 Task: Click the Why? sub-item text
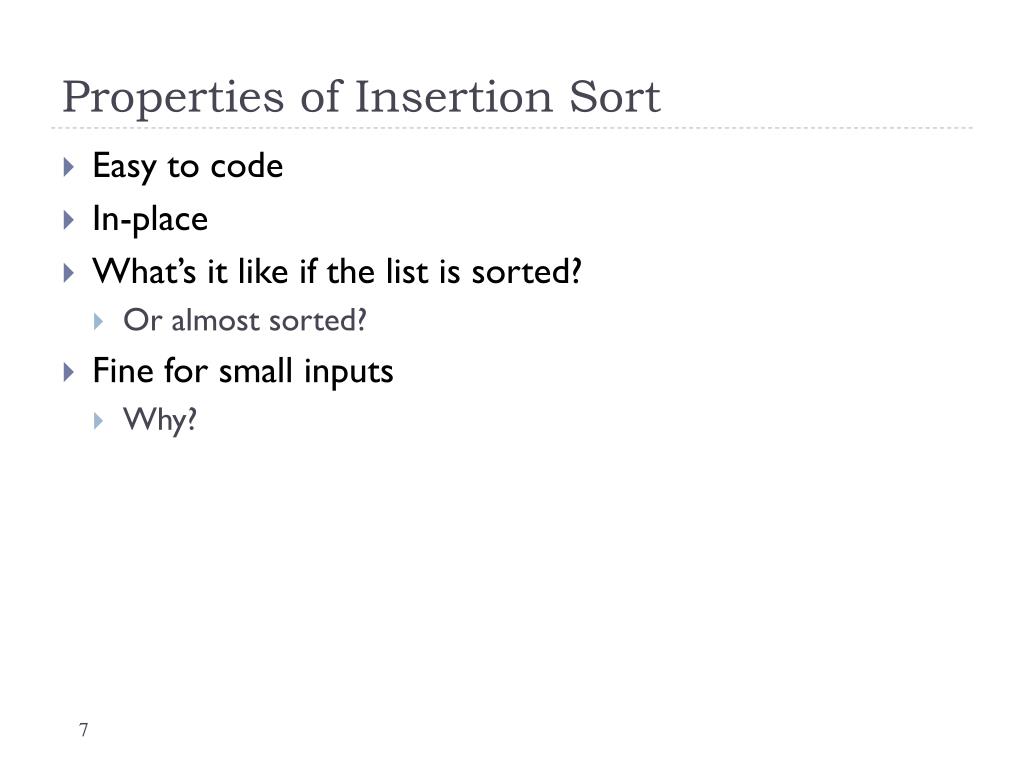tap(160, 420)
